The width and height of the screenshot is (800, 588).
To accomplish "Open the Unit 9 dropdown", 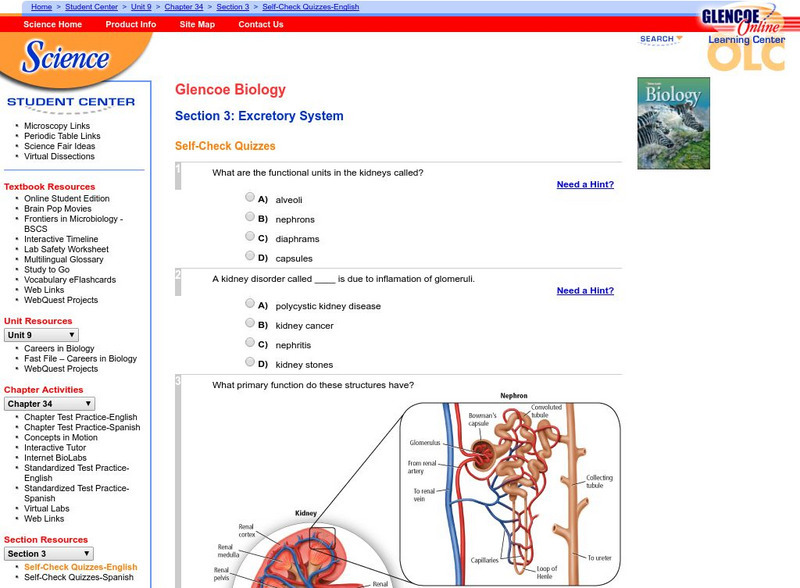I will point(41,335).
